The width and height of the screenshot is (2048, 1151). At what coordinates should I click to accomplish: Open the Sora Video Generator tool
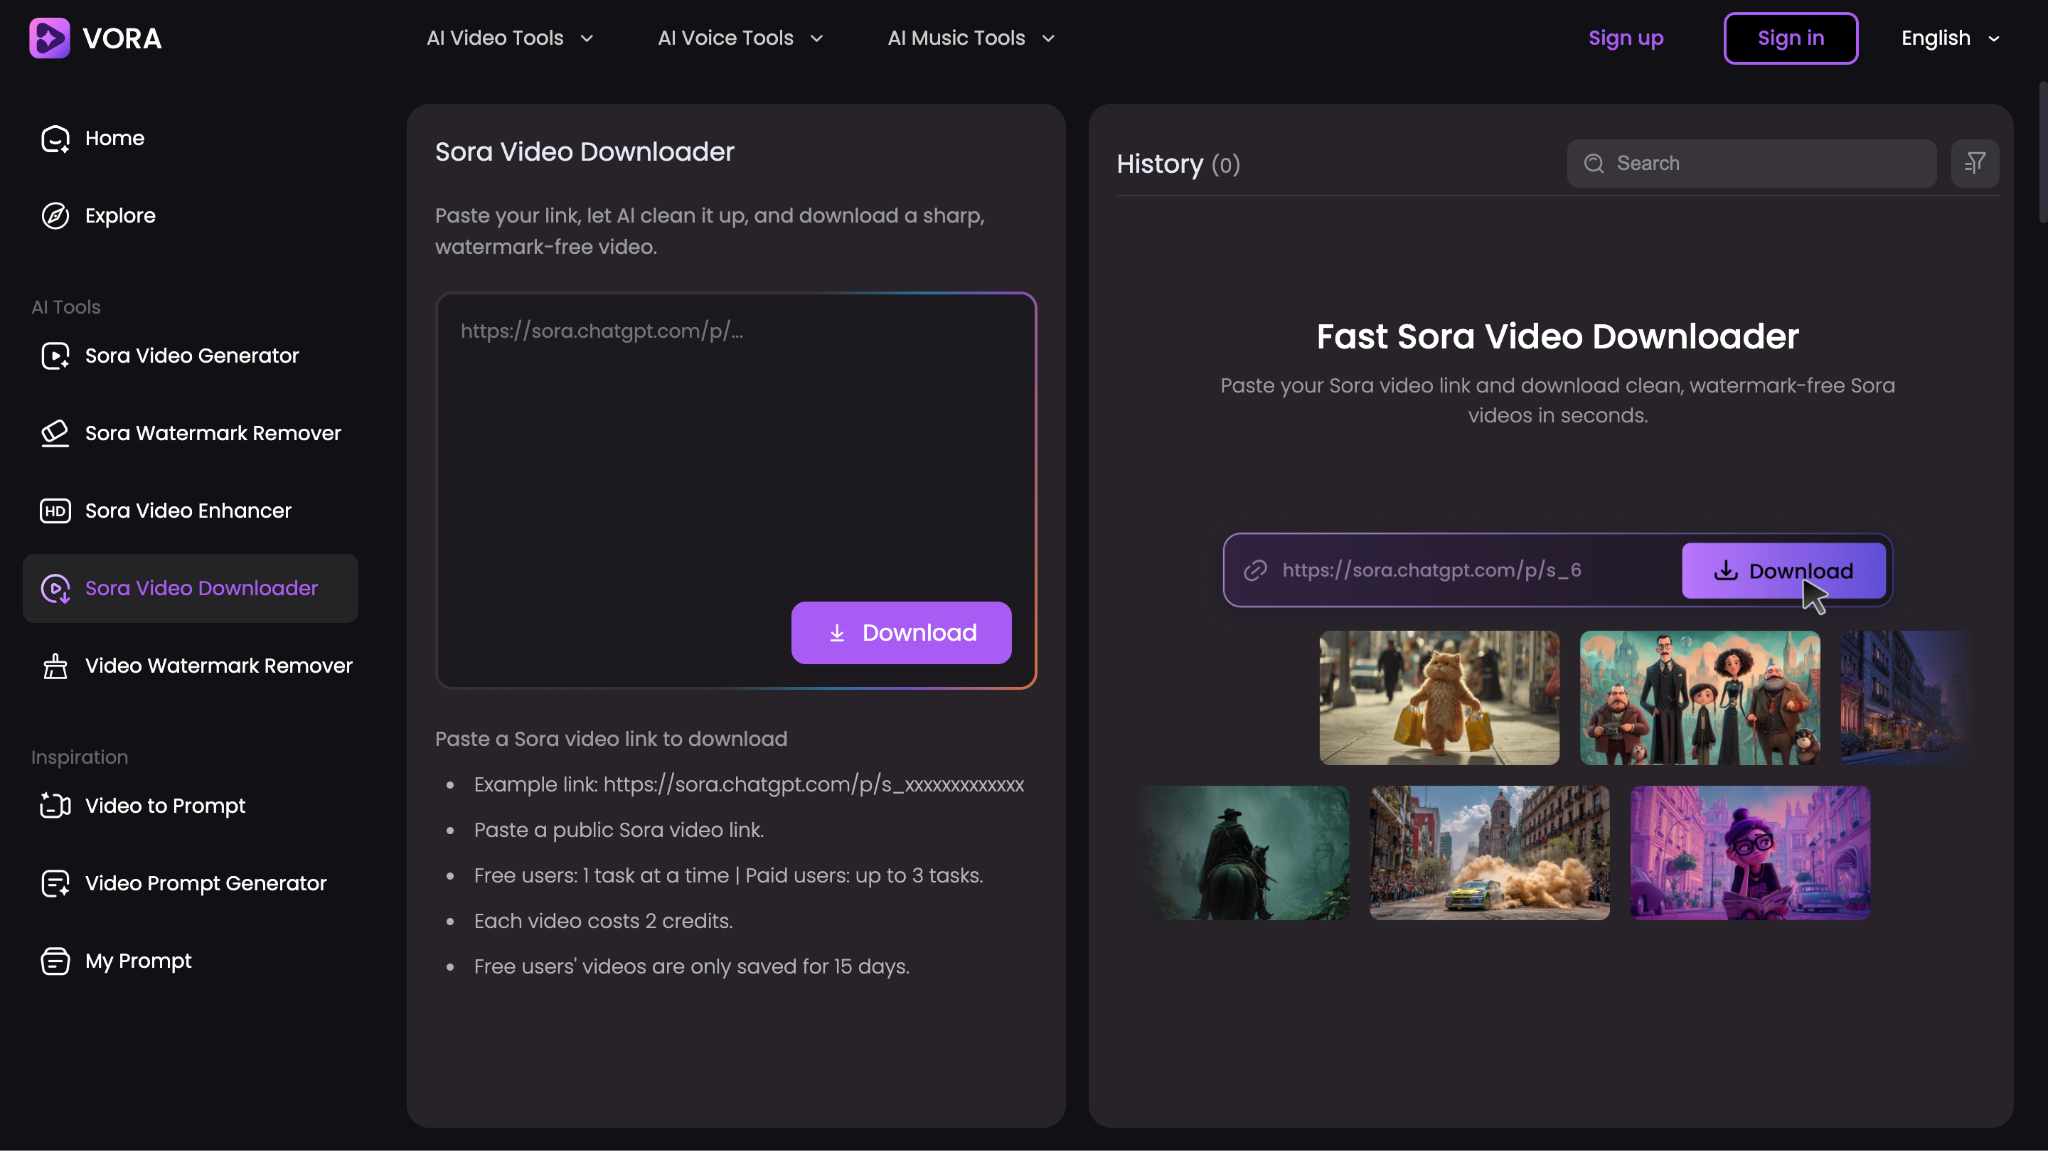point(191,355)
